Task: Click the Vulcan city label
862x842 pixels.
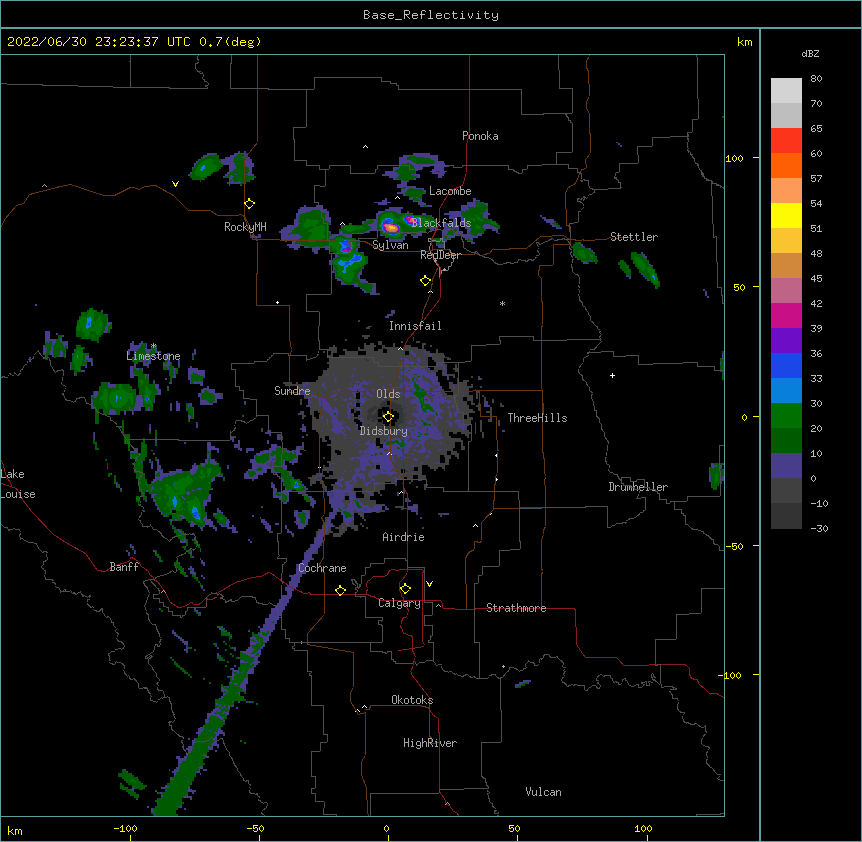Action: (543, 792)
